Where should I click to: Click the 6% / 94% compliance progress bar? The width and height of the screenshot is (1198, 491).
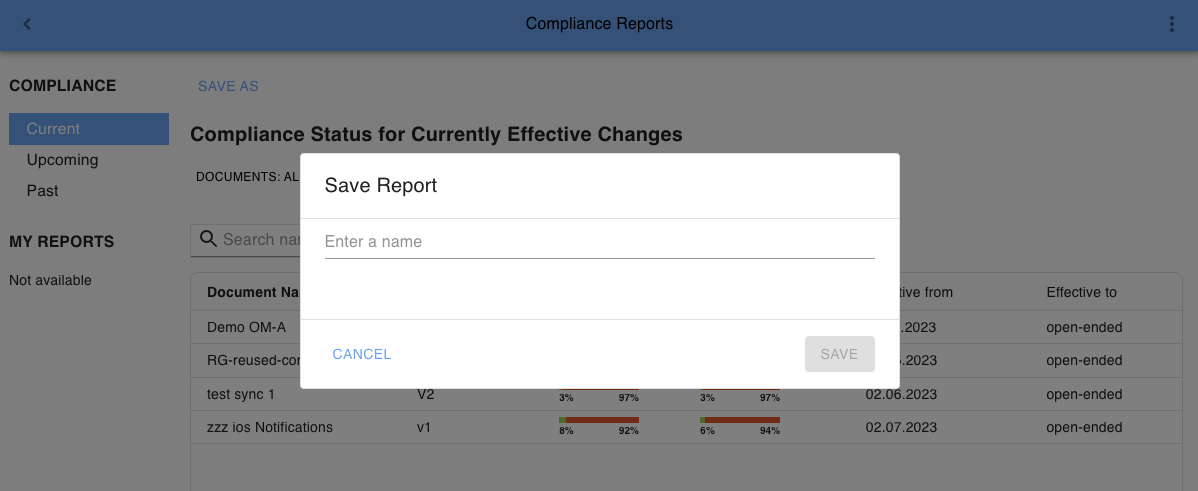[739, 421]
